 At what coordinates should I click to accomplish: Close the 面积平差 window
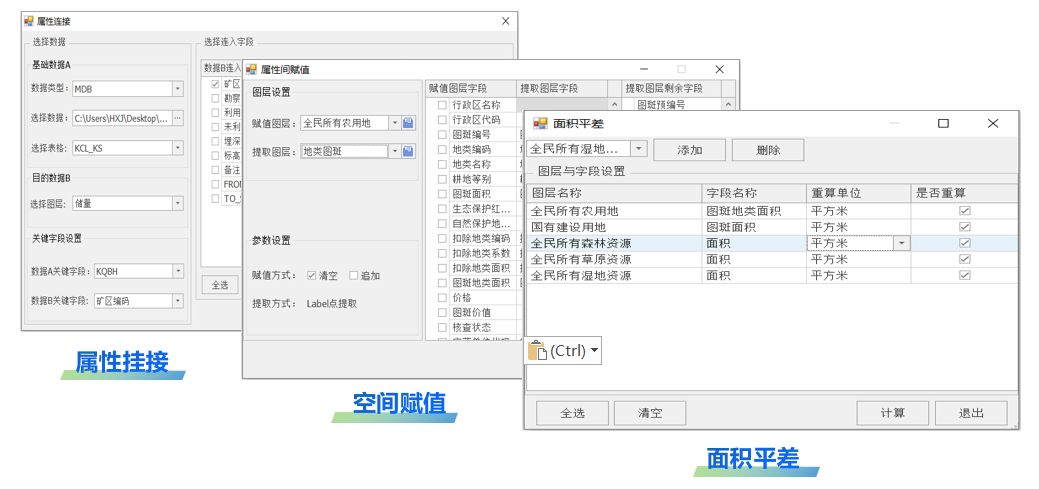993,123
